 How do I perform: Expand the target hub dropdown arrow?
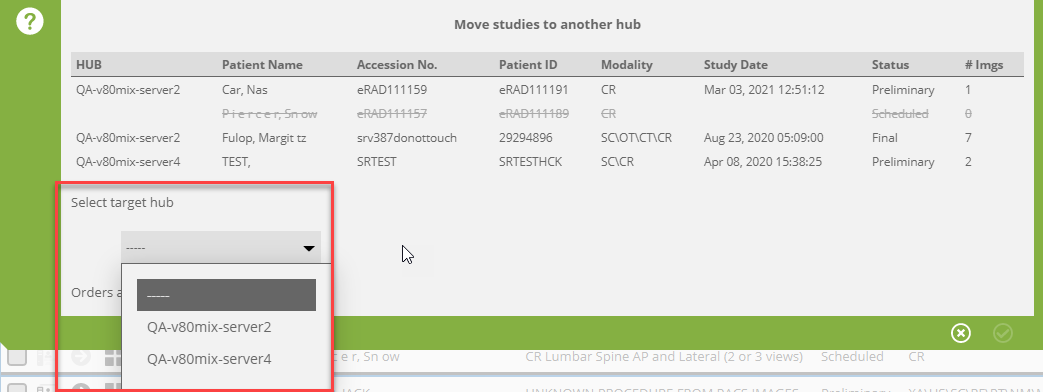pyautogui.click(x=309, y=248)
